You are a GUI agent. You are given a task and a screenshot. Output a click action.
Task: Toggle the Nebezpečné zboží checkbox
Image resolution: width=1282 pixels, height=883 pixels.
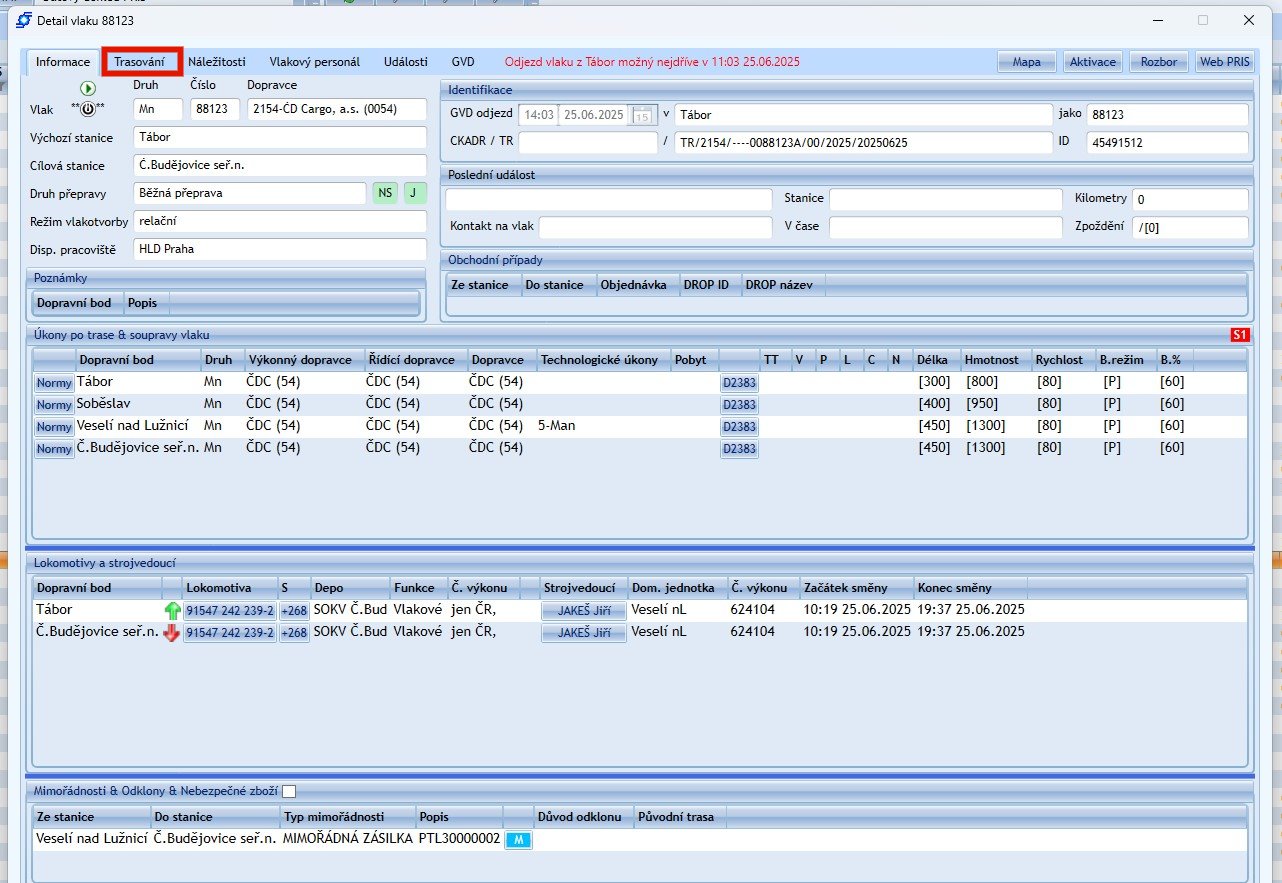tap(289, 791)
